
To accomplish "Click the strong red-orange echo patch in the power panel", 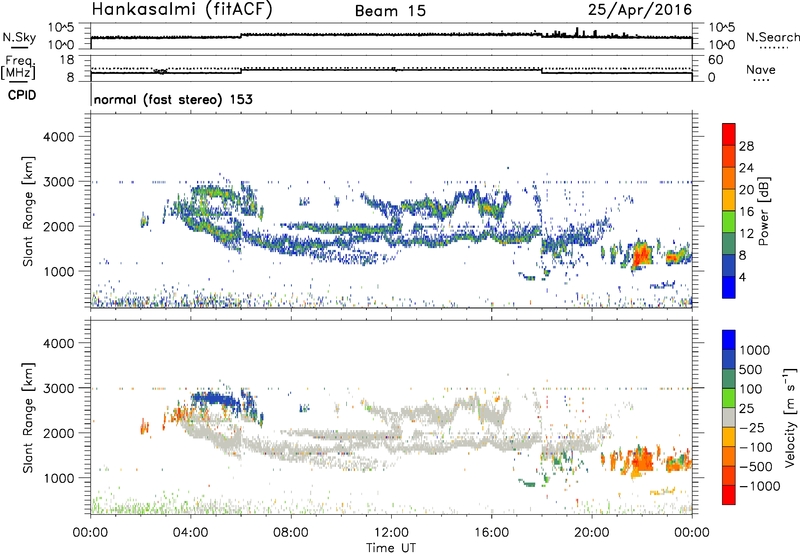I will (641, 255).
